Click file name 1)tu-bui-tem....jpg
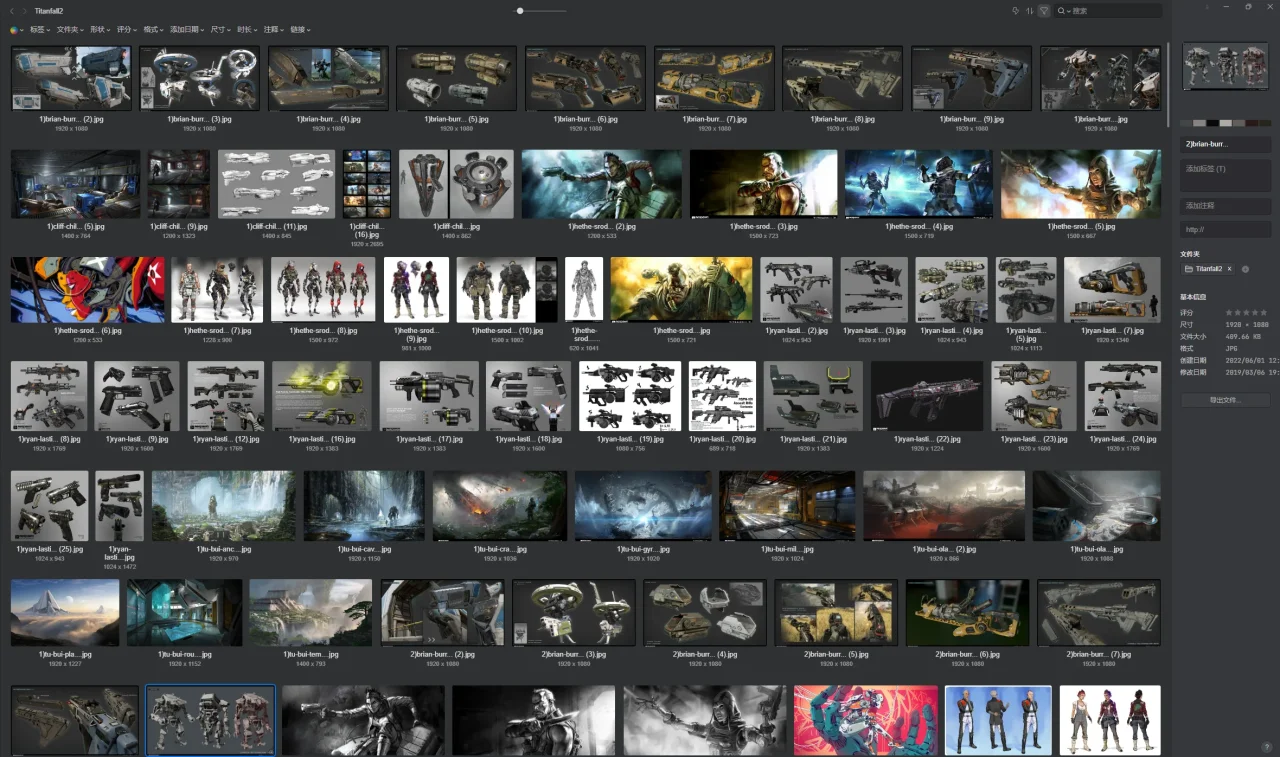1280x757 pixels. [x=310, y=654]
